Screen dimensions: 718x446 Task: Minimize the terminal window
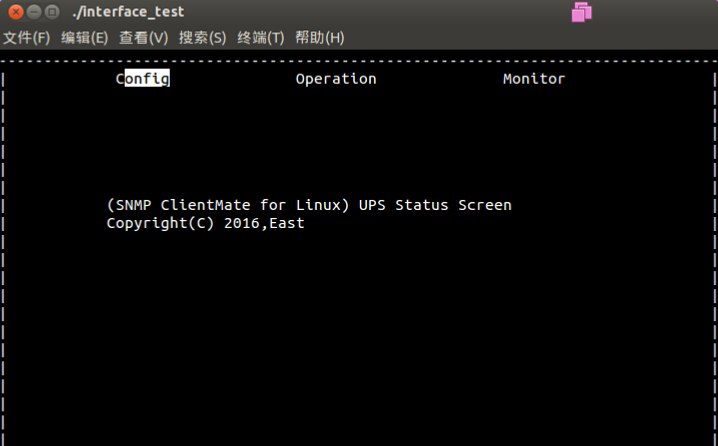32,12
